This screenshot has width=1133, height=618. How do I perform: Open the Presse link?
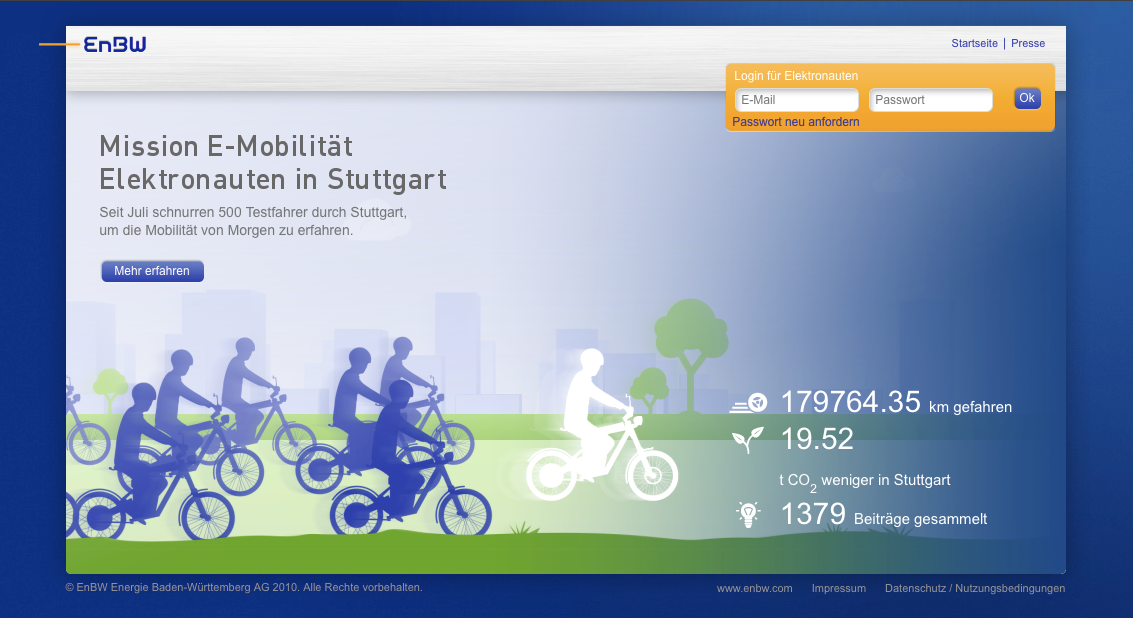coord(1028,43)
